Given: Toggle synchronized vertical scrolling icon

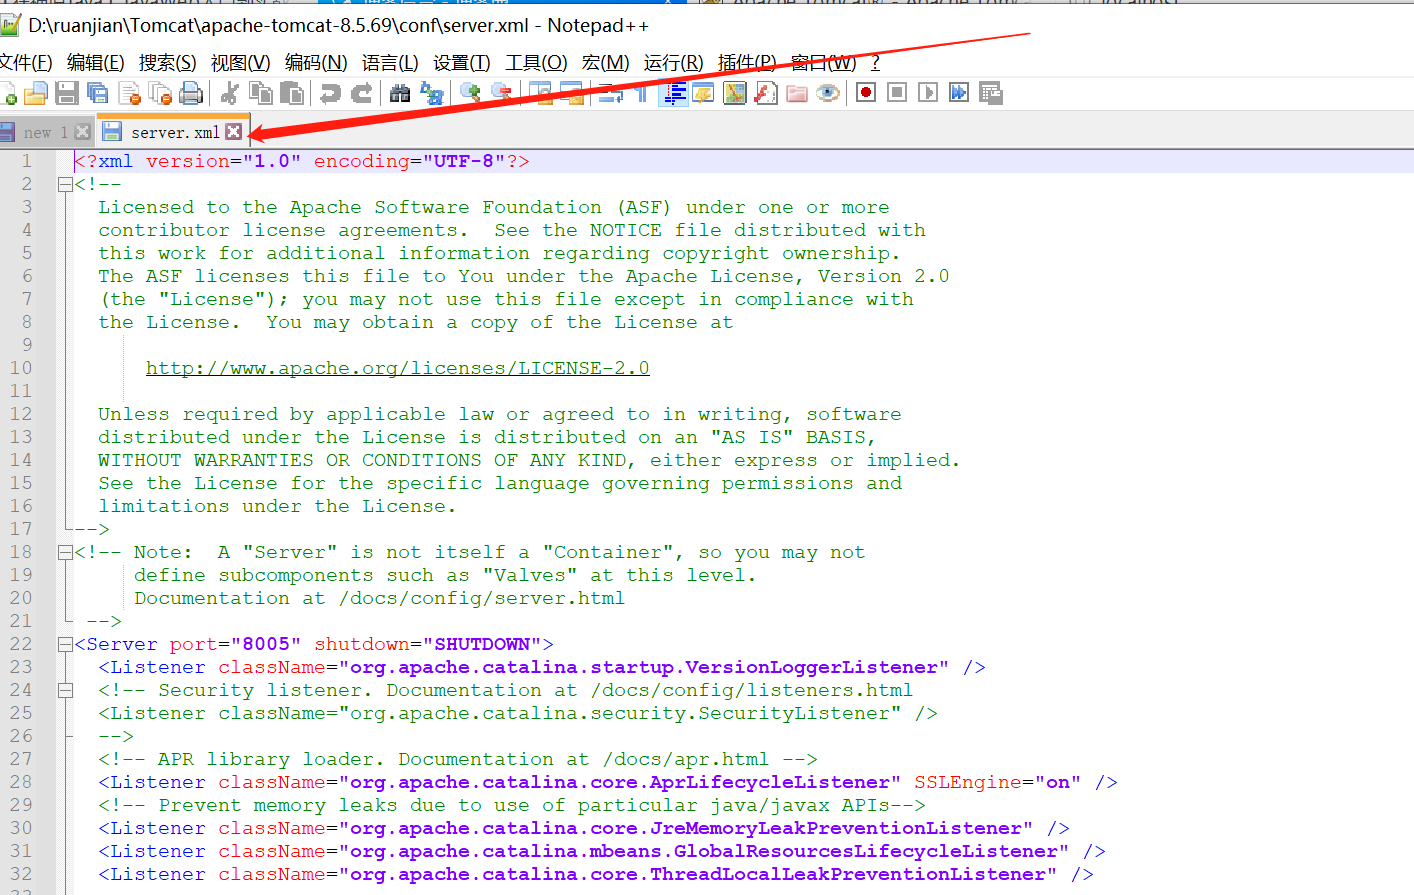Looking at the screenshot, I should [540, 93].
